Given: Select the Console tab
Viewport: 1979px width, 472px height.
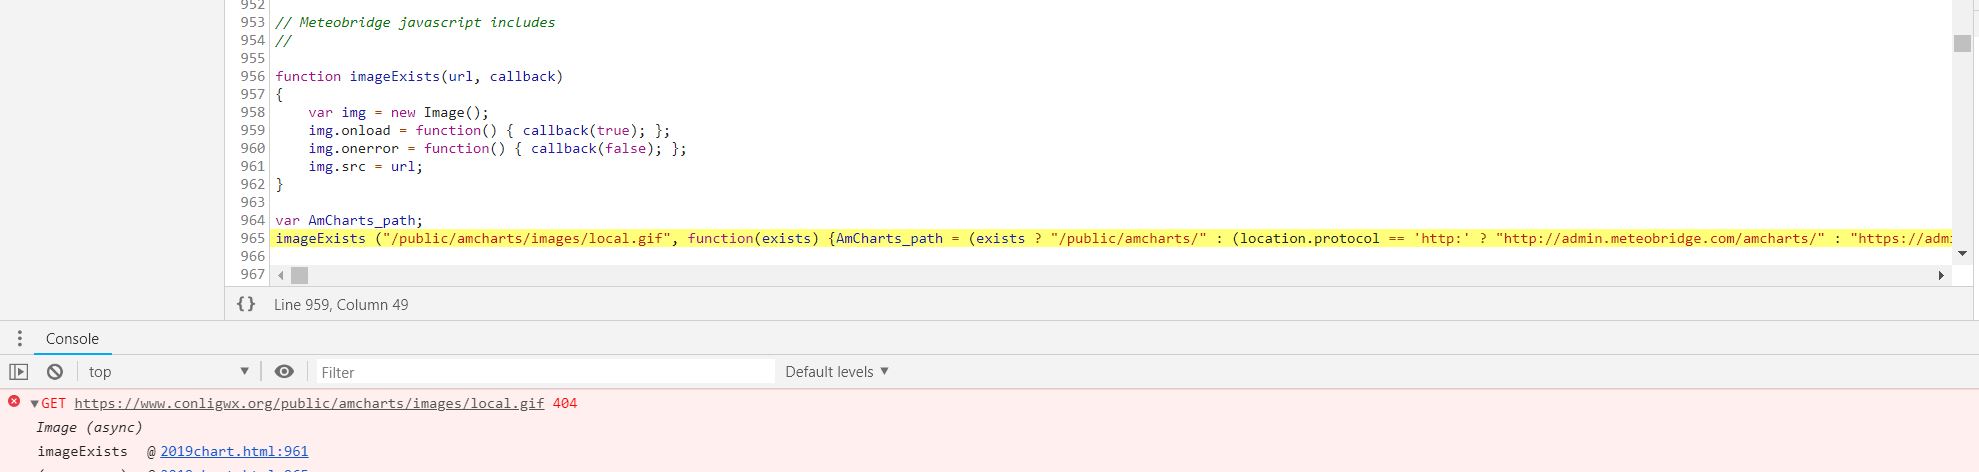Looking at the screenshot, I should tap(72, 339).
